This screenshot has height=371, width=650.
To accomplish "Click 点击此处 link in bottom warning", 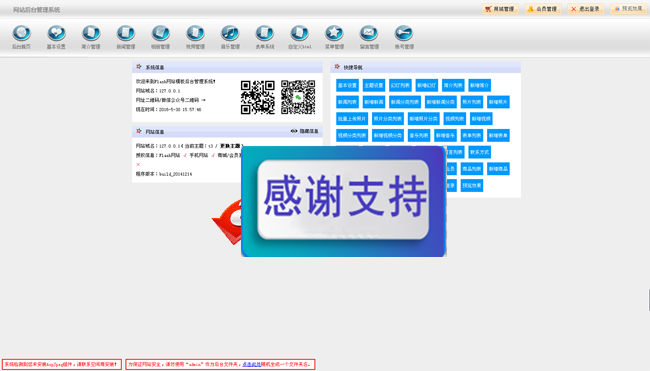I will pos(252,364).
